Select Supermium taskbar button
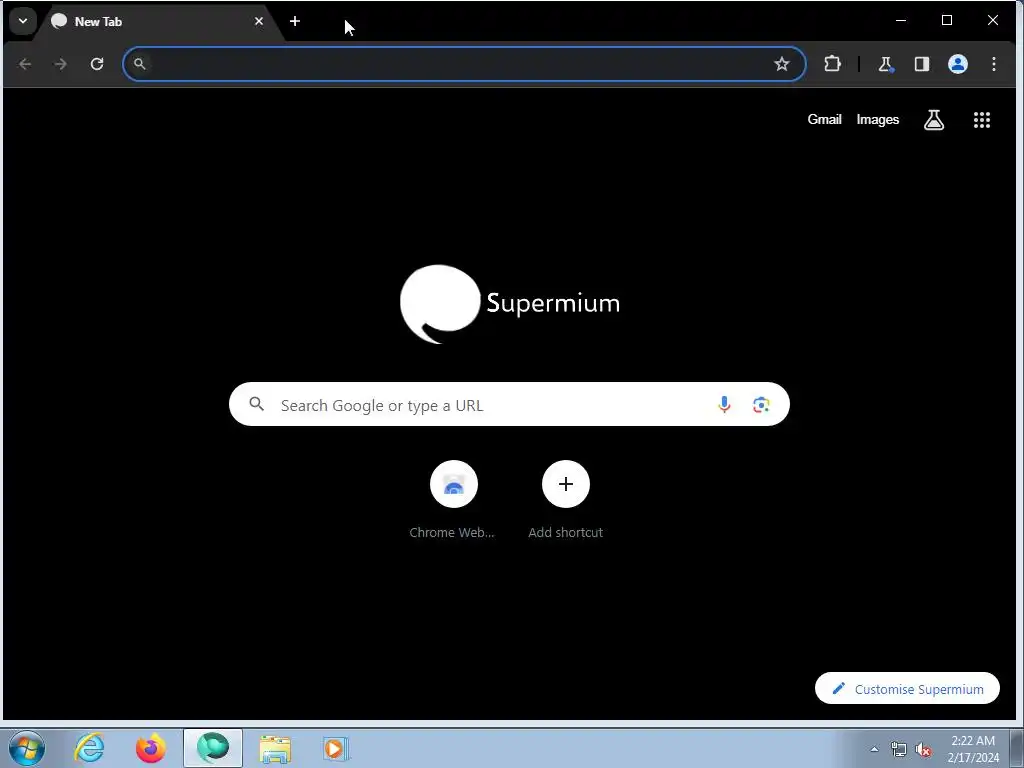This screenshot has width=1024, height=768. 212,748
